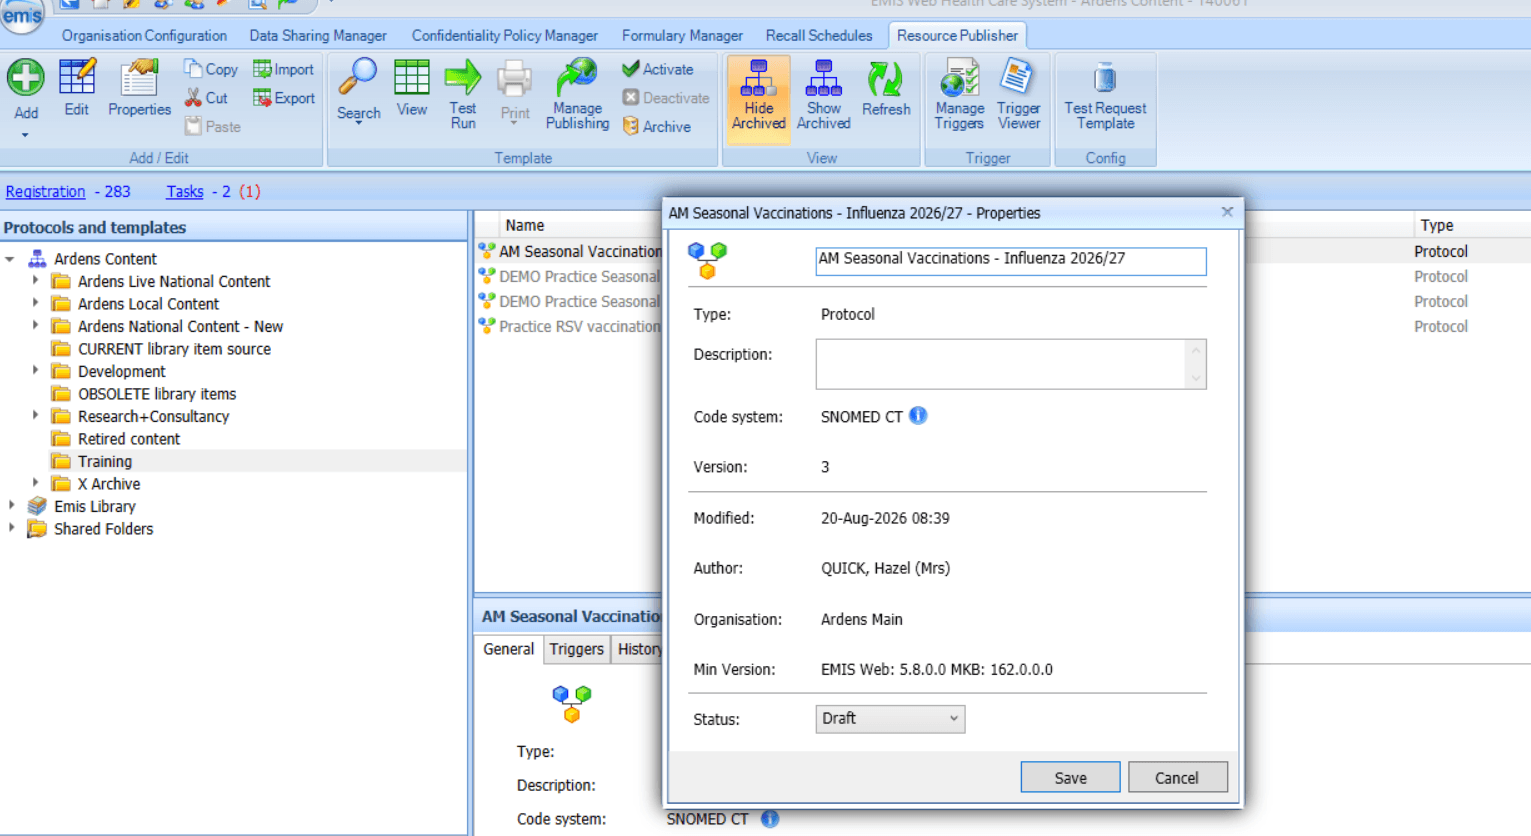
Task: Open the Trigger Viewer
Action: tap(1018, 95)
